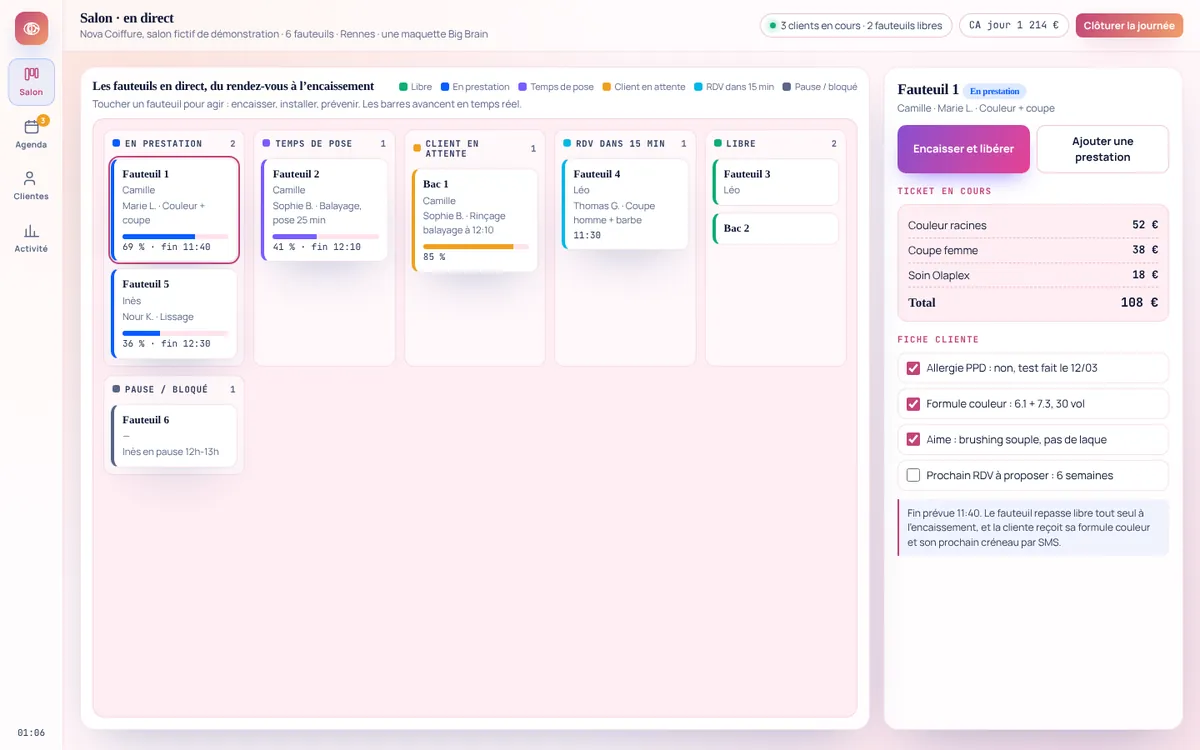Click Encaisser et libérer button
1200x750 pixels.
963,149
